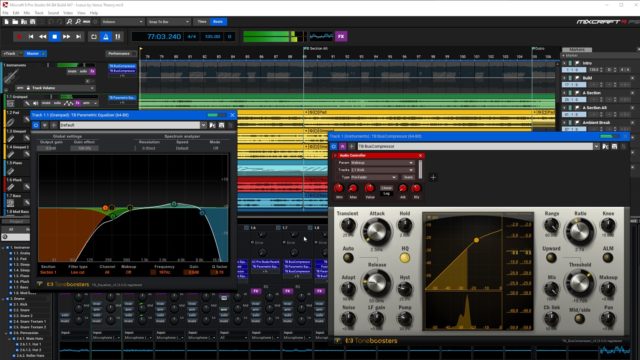Click the +Track button
The image size is (640, 360).
tap(9, 53)
